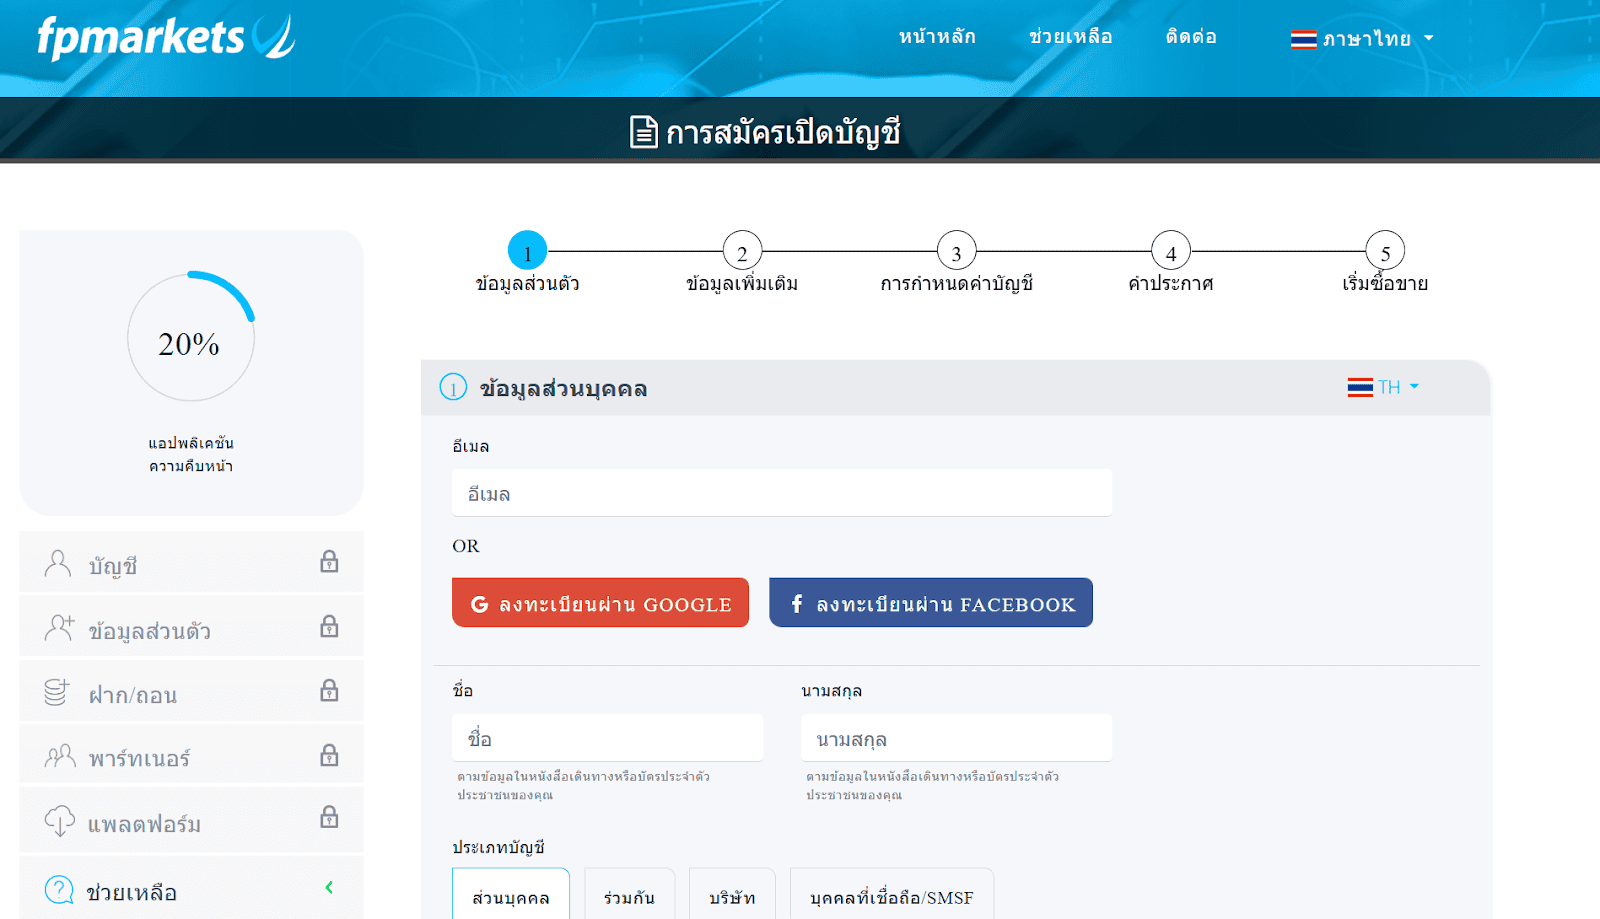Image resolution: width=1600 pixels, height=919 pixels.
Task: Register via the Facebook button
Action: [930, 603]
